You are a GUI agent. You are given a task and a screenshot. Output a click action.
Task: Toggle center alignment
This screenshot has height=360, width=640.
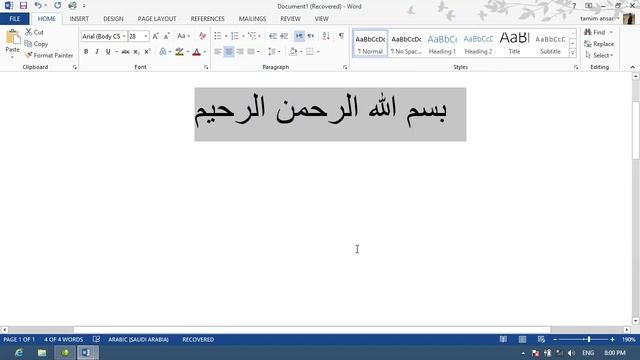[229, 52]
